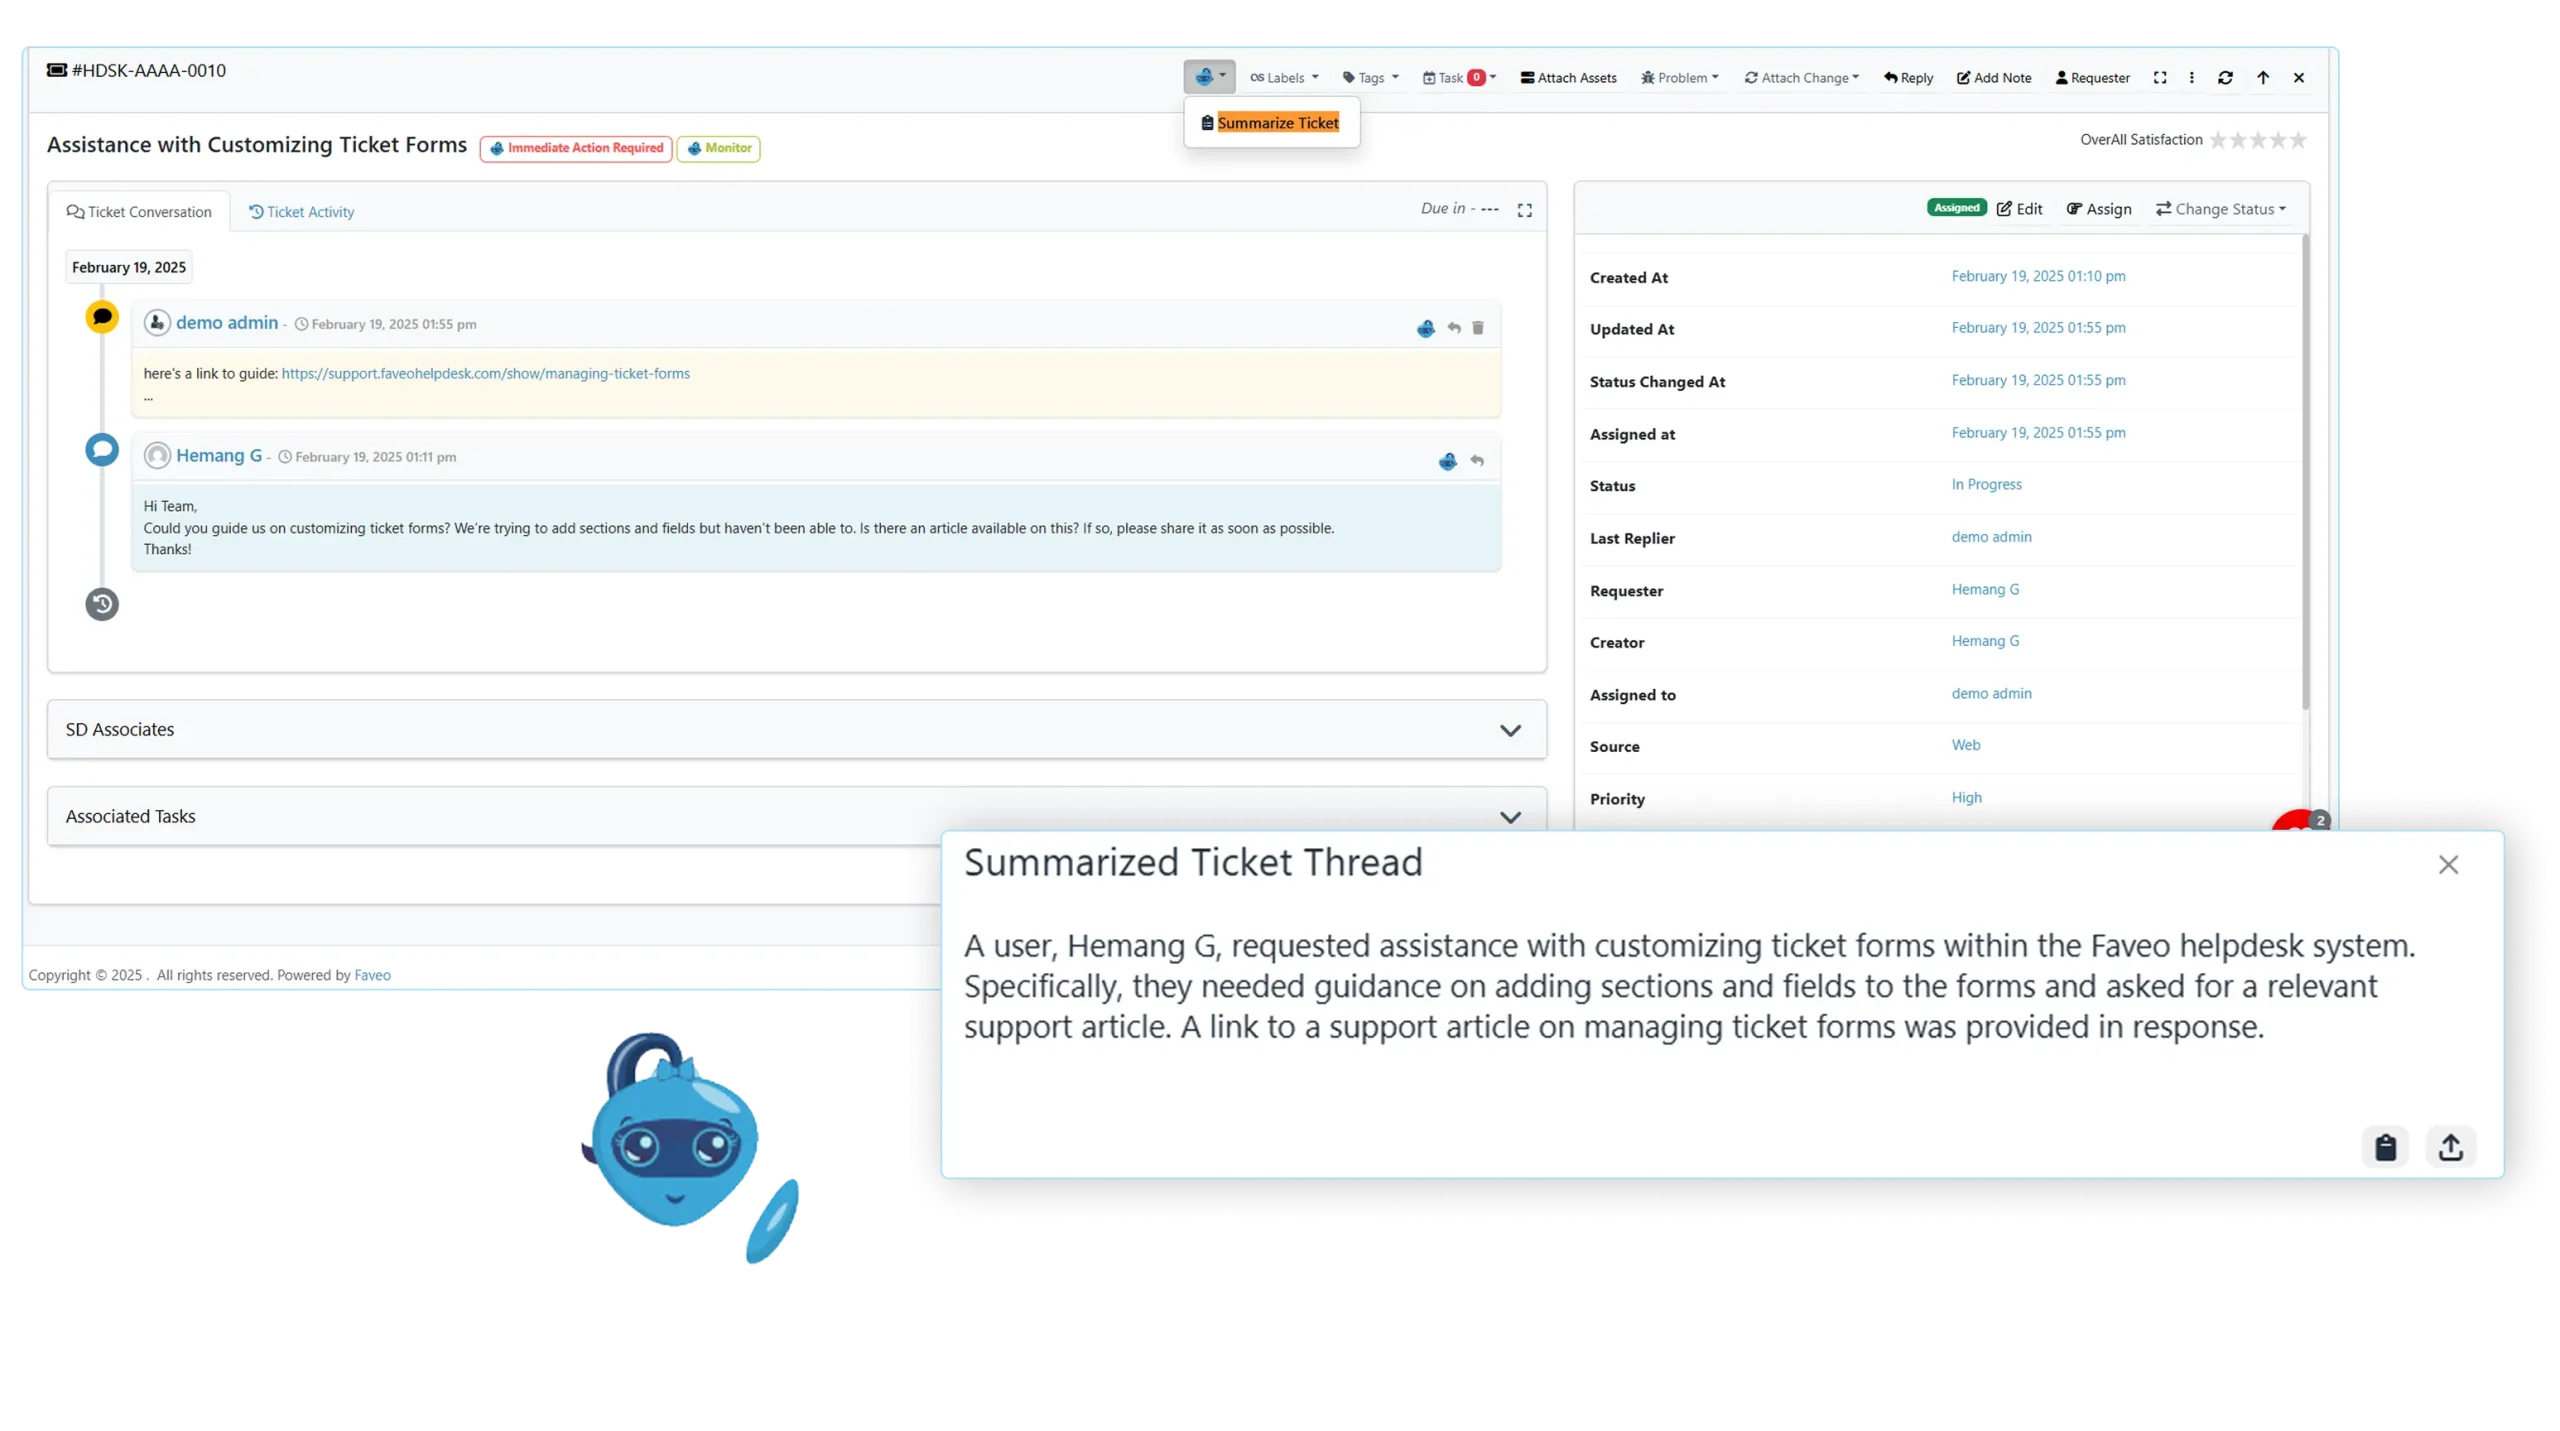Expand the Associated Tasks section

pyautogui.click(x=1510, y=817)
